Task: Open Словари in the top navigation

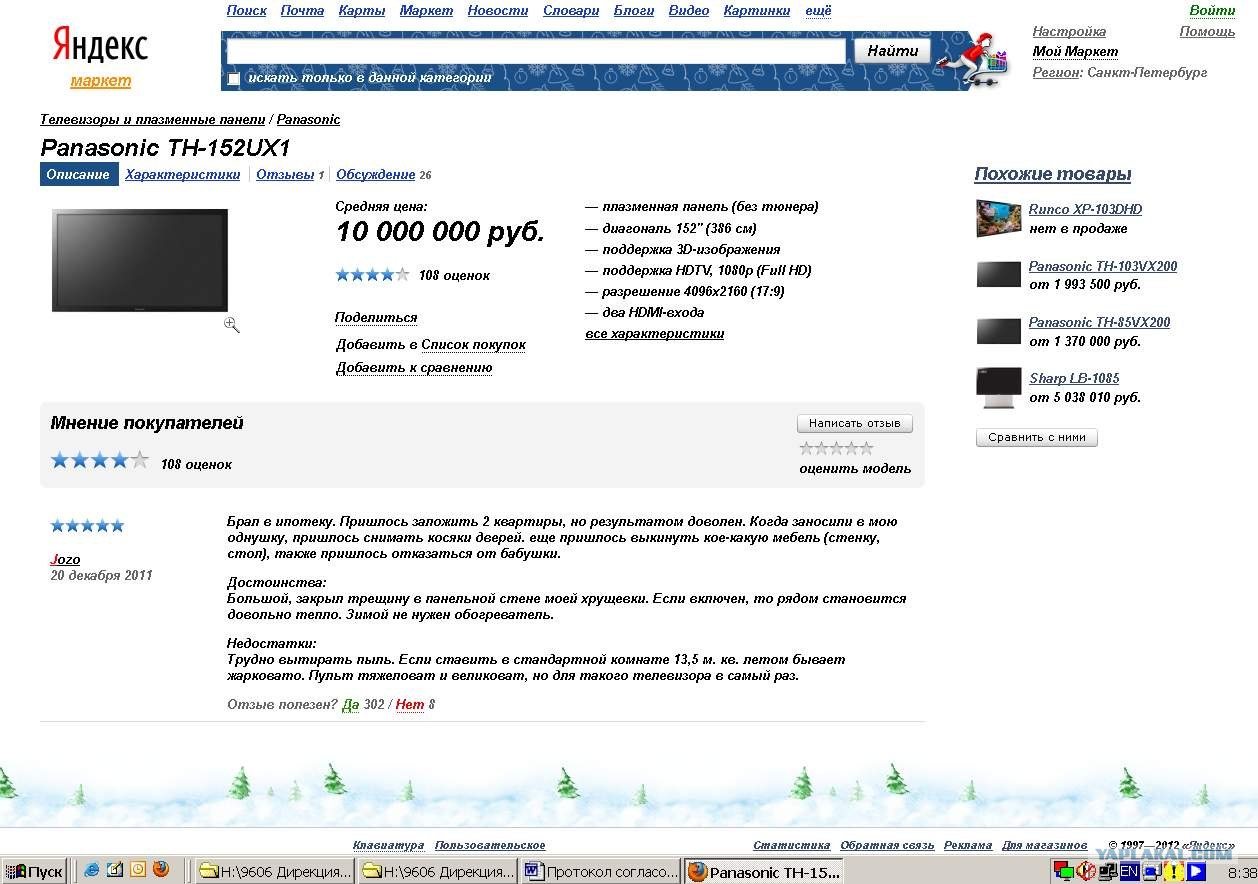Action: coord(571,10)
